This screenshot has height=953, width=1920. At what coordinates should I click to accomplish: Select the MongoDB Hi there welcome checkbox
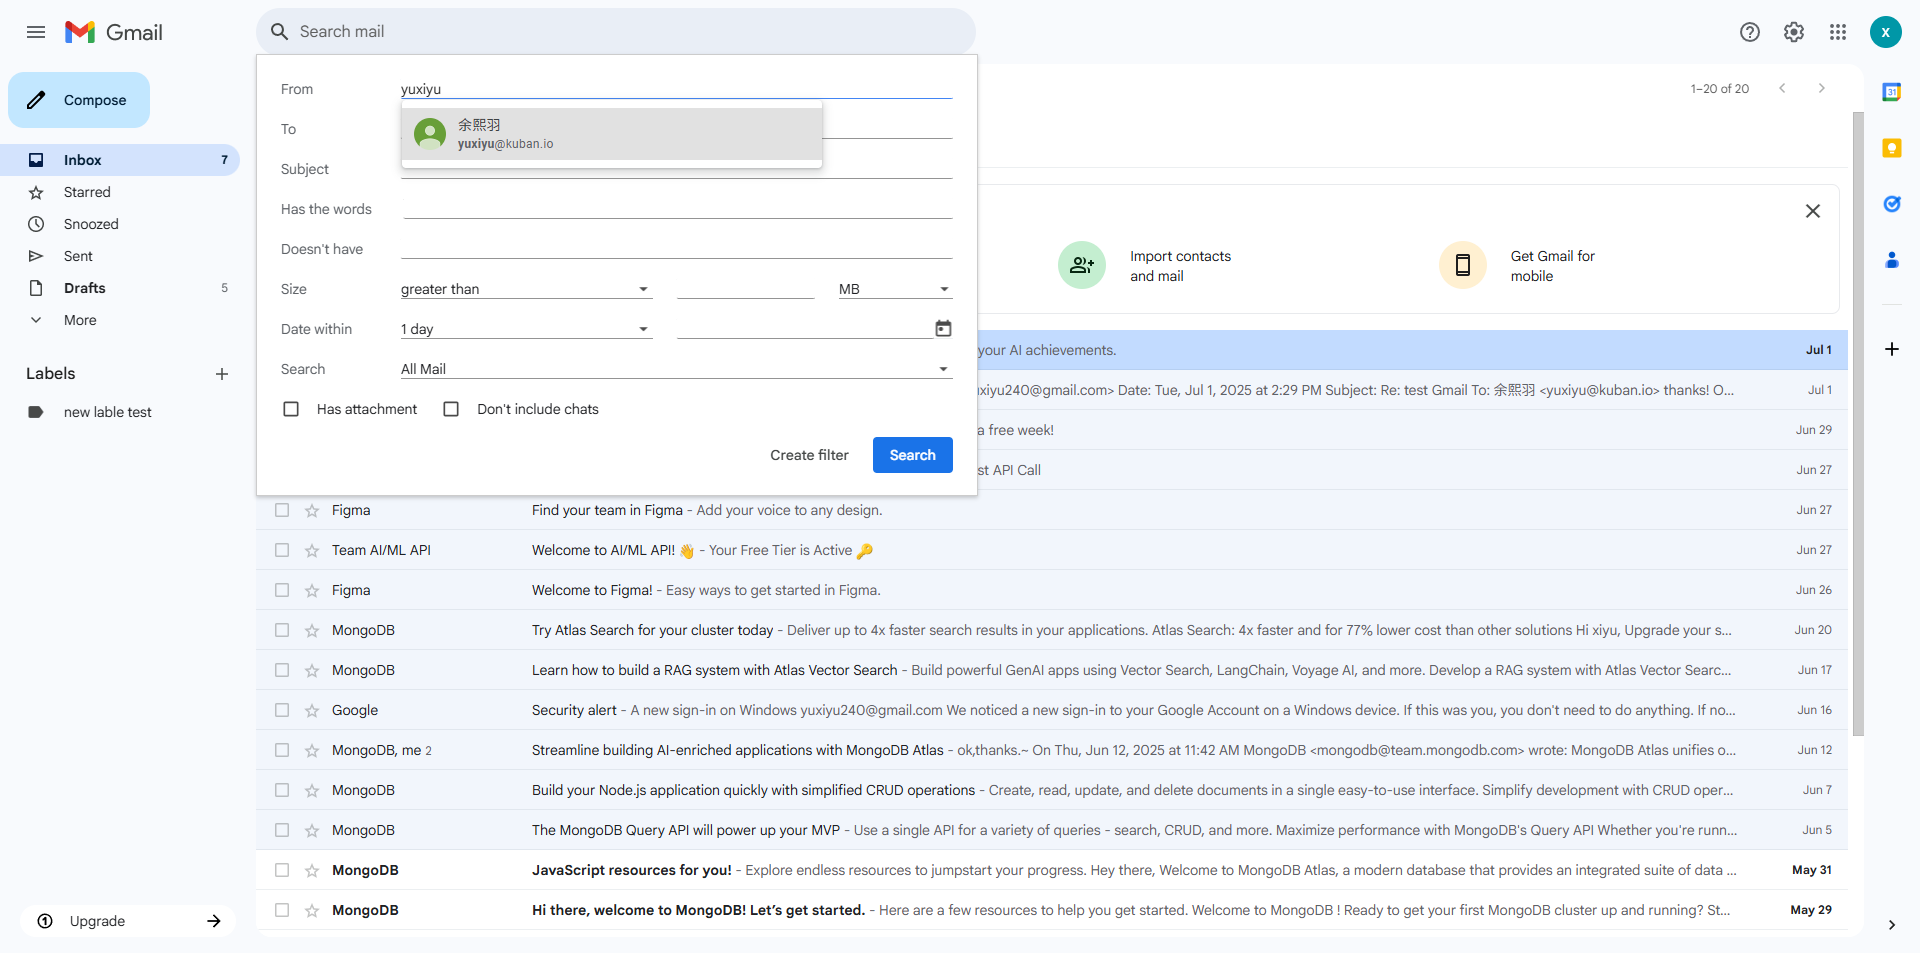pos(282,910)
